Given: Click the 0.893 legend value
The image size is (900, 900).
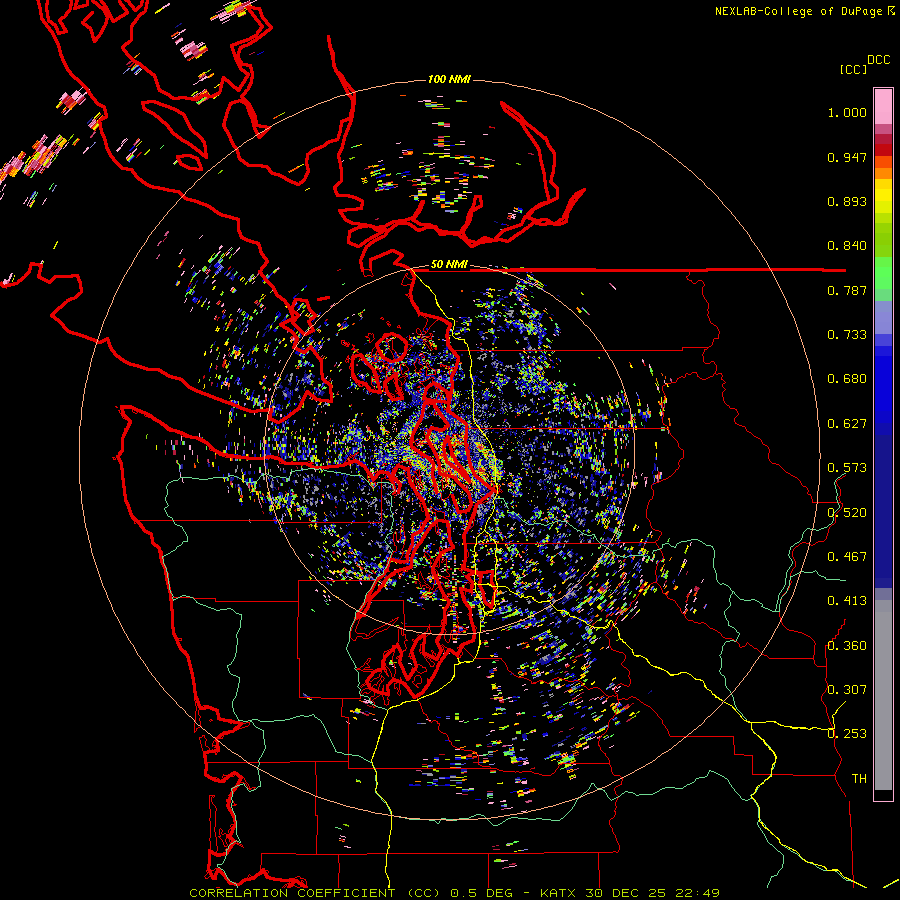Looking at the screenshot, I should pyautogui.click(x=847, y=201).
